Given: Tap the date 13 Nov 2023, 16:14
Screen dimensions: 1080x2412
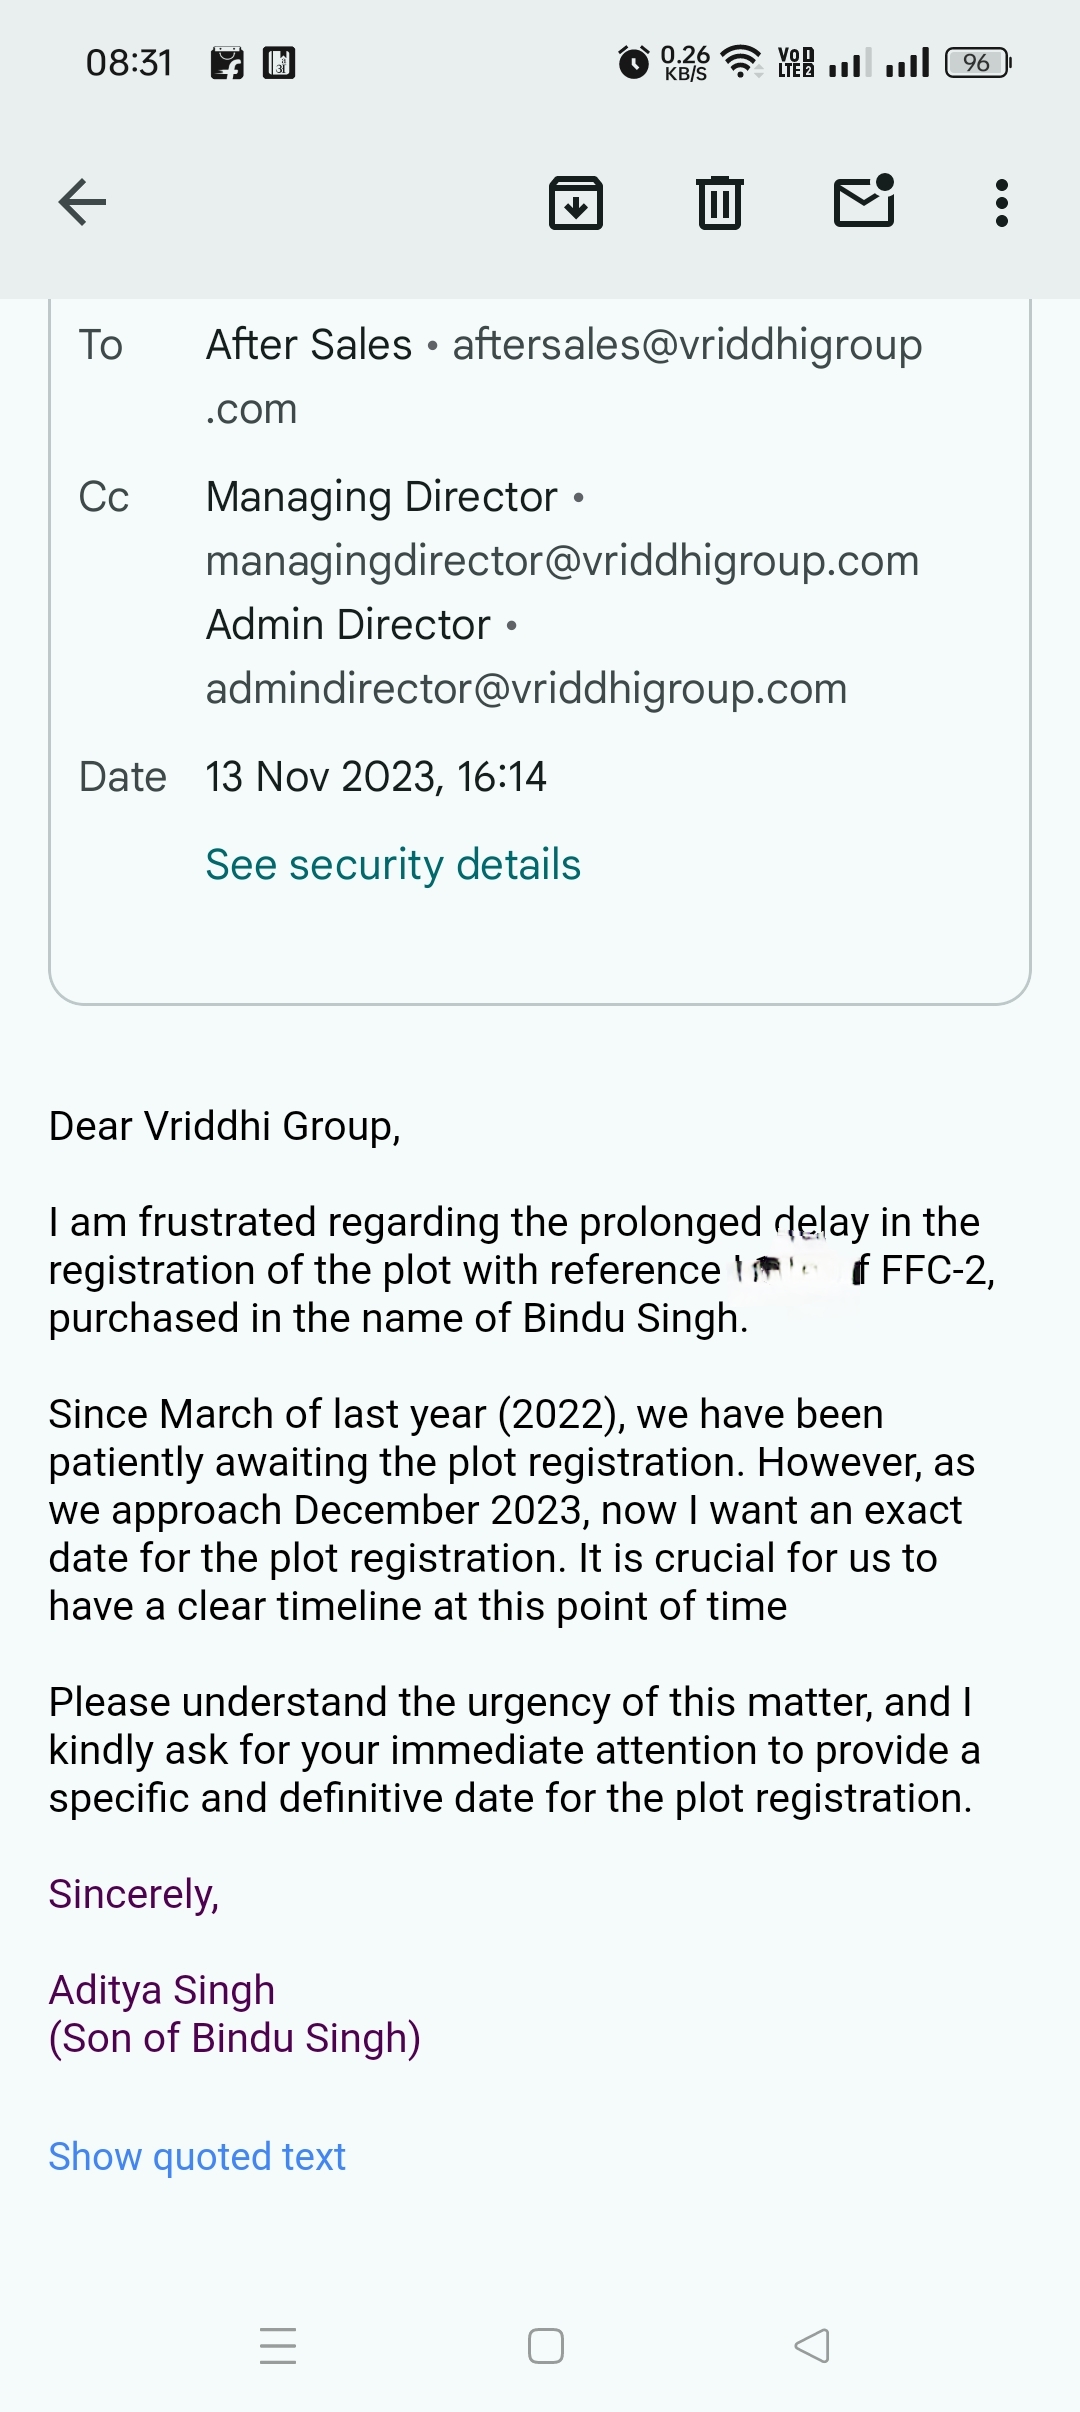Looking at the screenshot, I should point(376,777).
